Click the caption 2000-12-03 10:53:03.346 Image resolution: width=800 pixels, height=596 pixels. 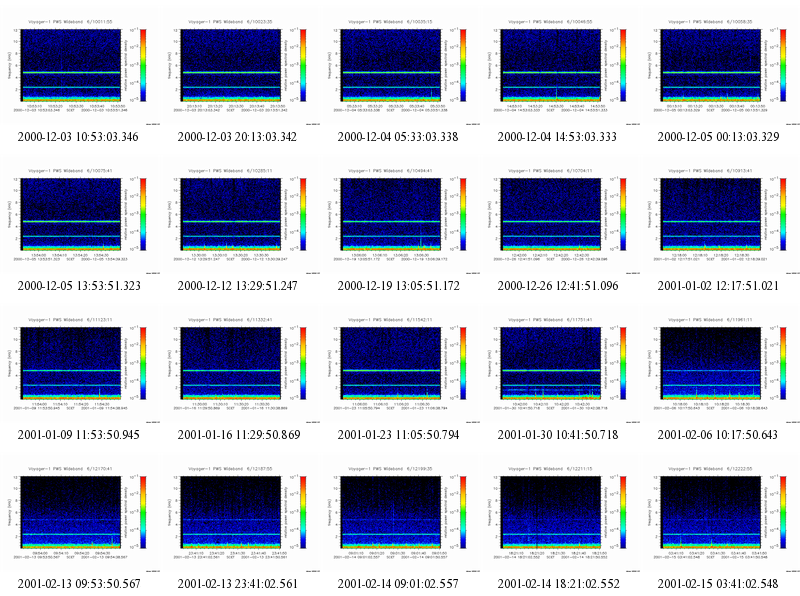tap(78, 137)
